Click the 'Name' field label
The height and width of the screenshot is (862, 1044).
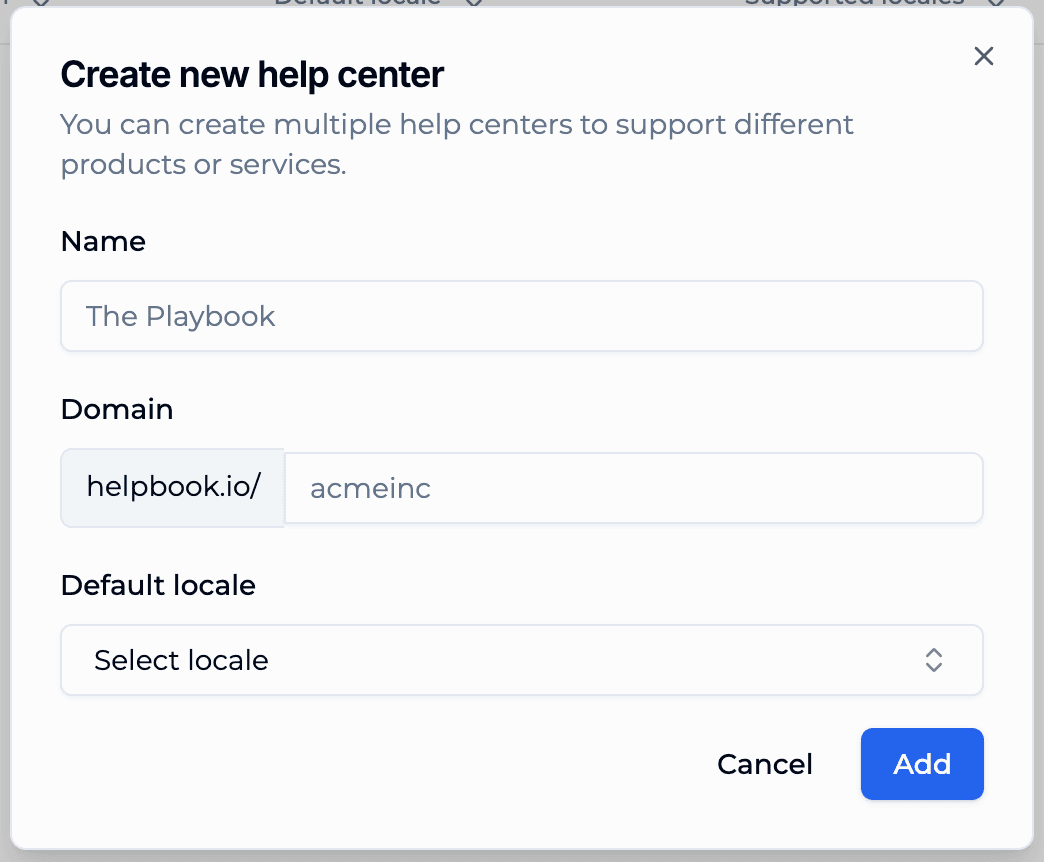tap(103, 241)
